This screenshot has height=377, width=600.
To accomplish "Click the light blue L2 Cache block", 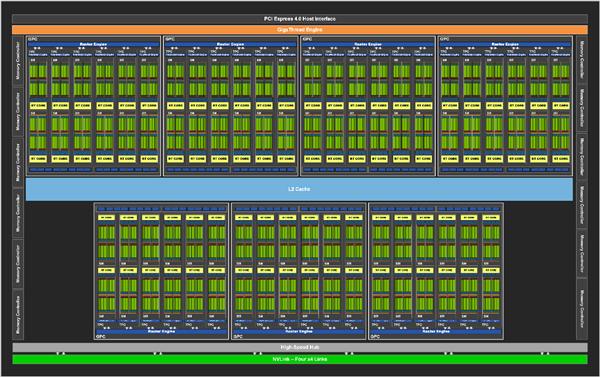I will [299, 189].
